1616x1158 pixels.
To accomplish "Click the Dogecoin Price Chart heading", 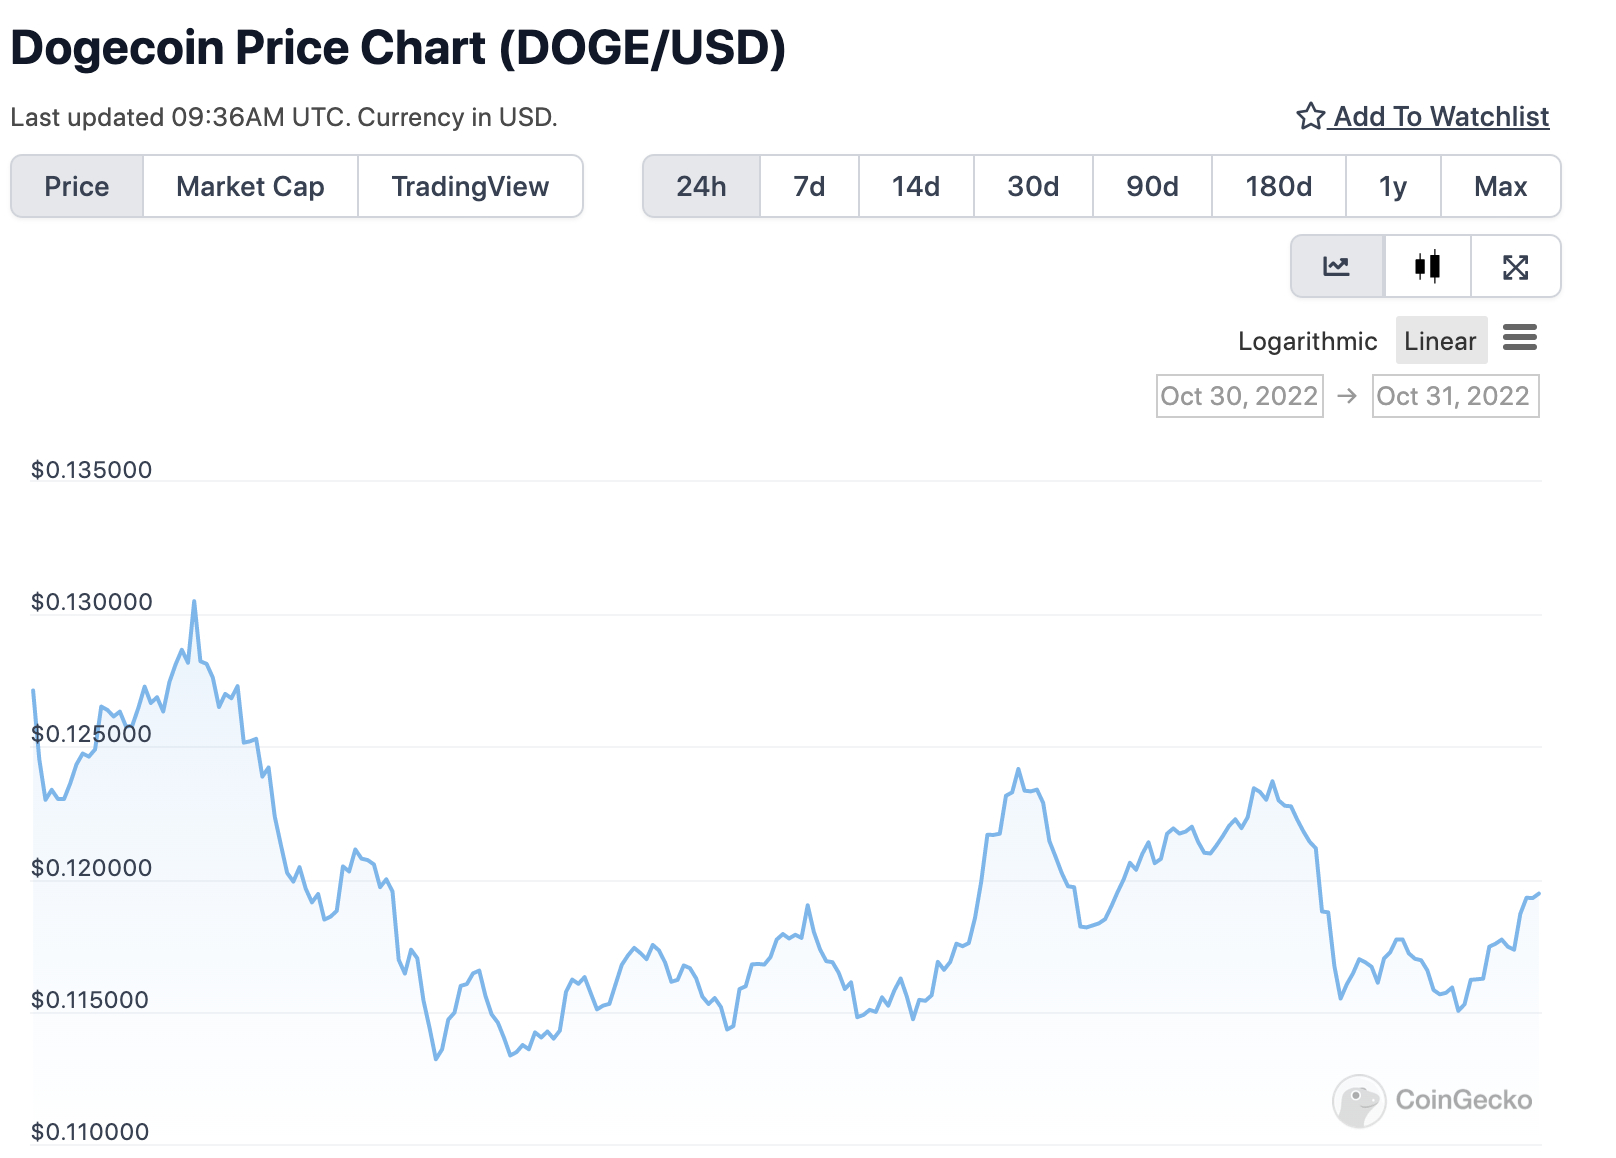I will [x=398, y=48].
